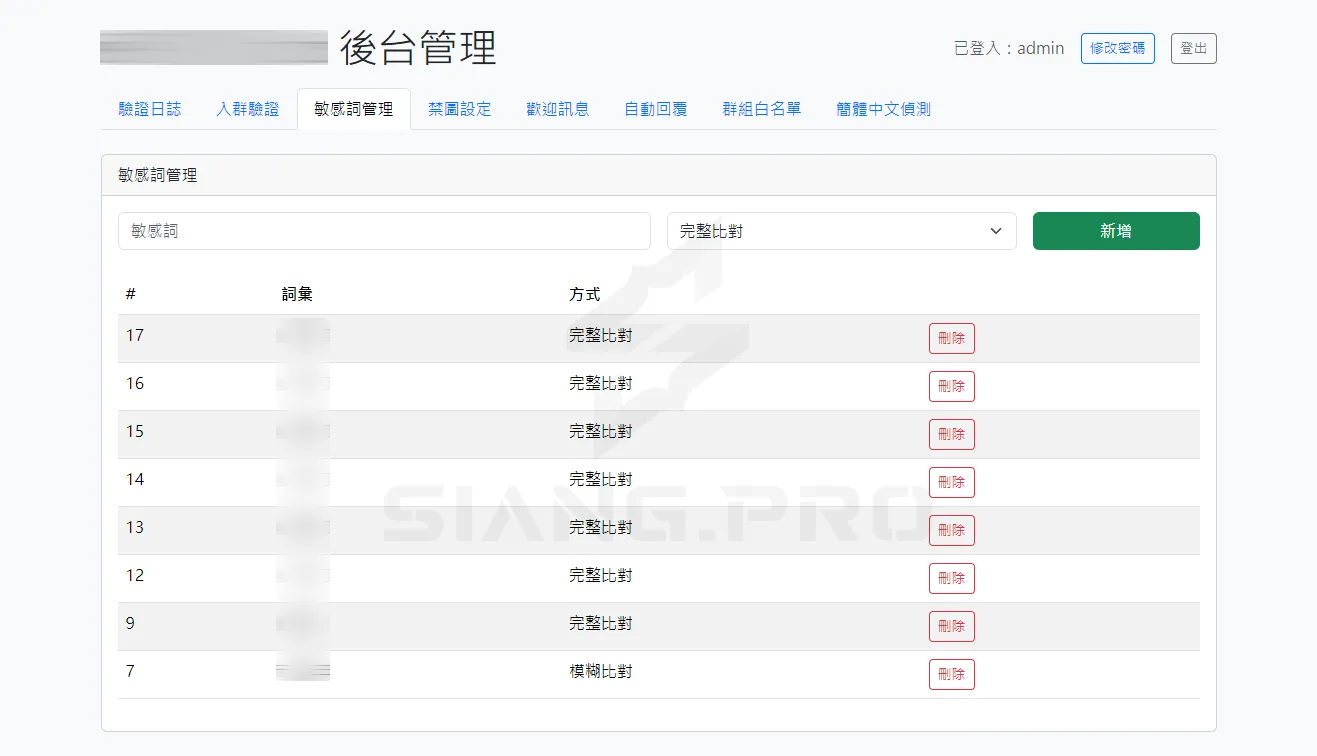
Task: Open the 歡迎訊息 tab
Action: click(557, 110)
